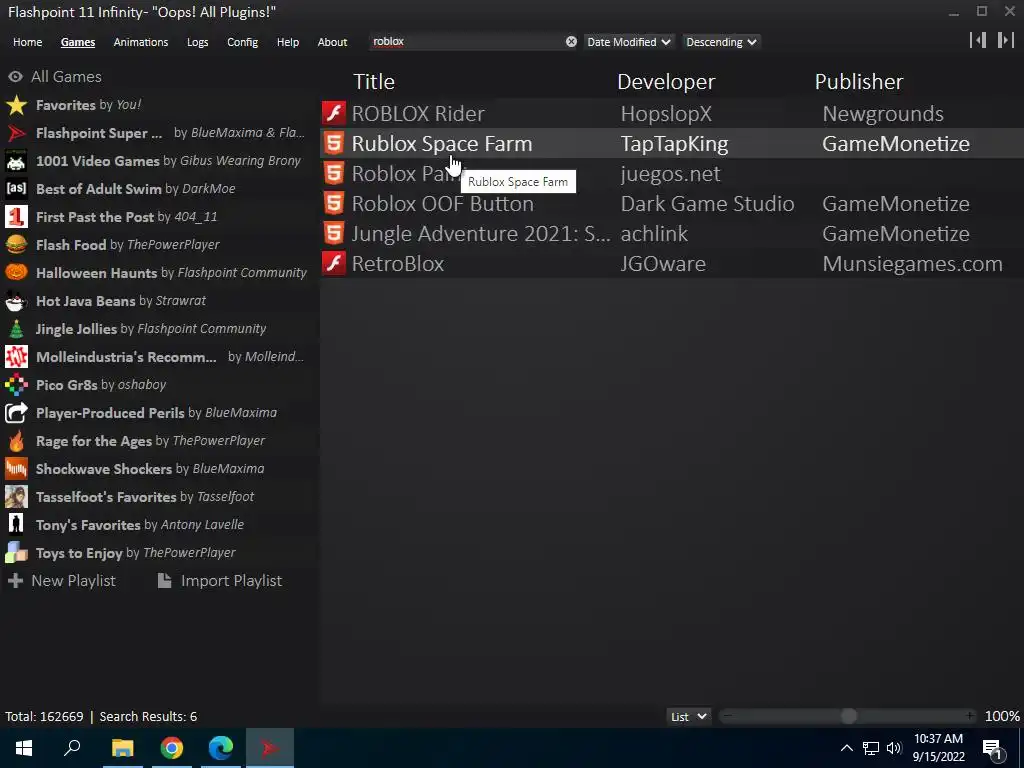
Task: Open the Logs tab
Action: click(x=197, y=42)
